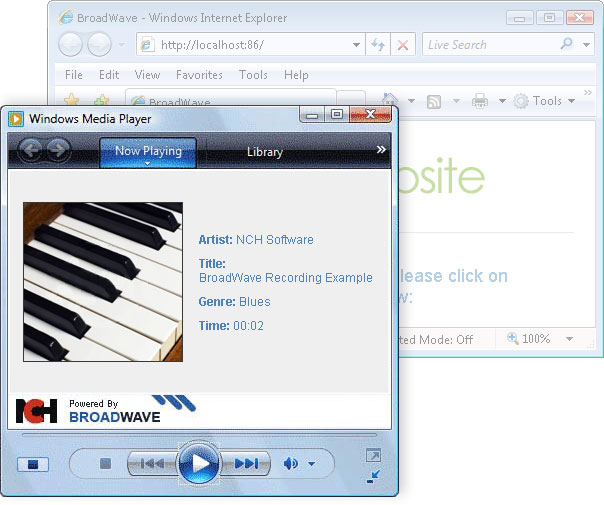
Task: Select the BroadWave browser tab
Action: (x=231, y=98)
